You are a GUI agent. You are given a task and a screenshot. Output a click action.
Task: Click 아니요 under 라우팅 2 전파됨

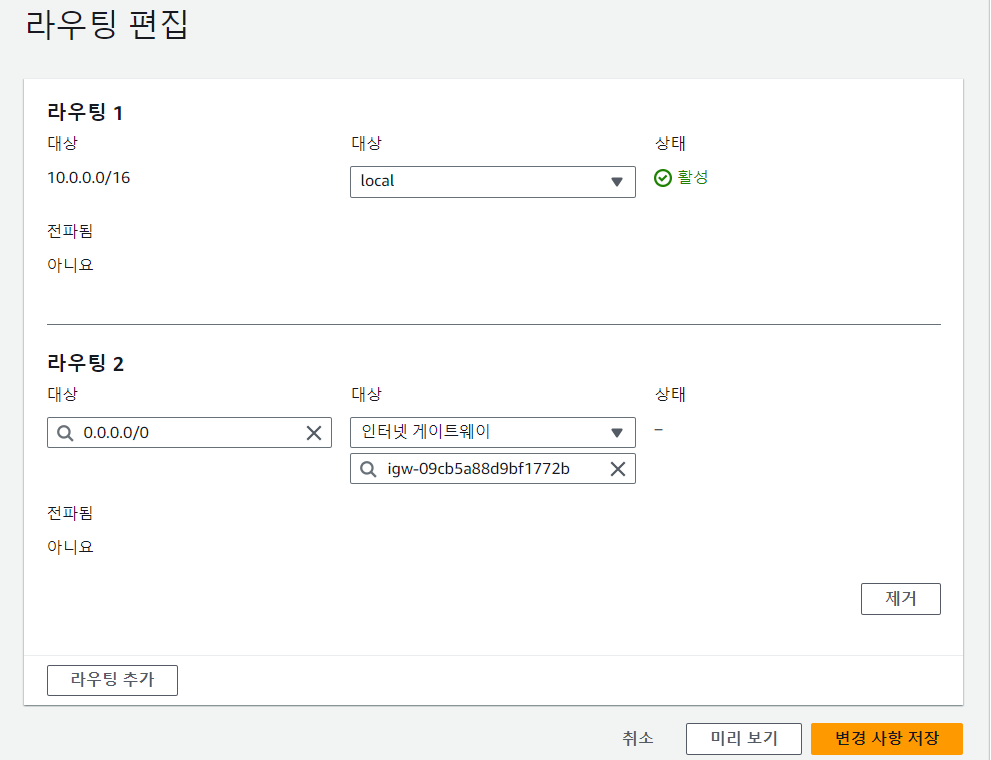70,546
